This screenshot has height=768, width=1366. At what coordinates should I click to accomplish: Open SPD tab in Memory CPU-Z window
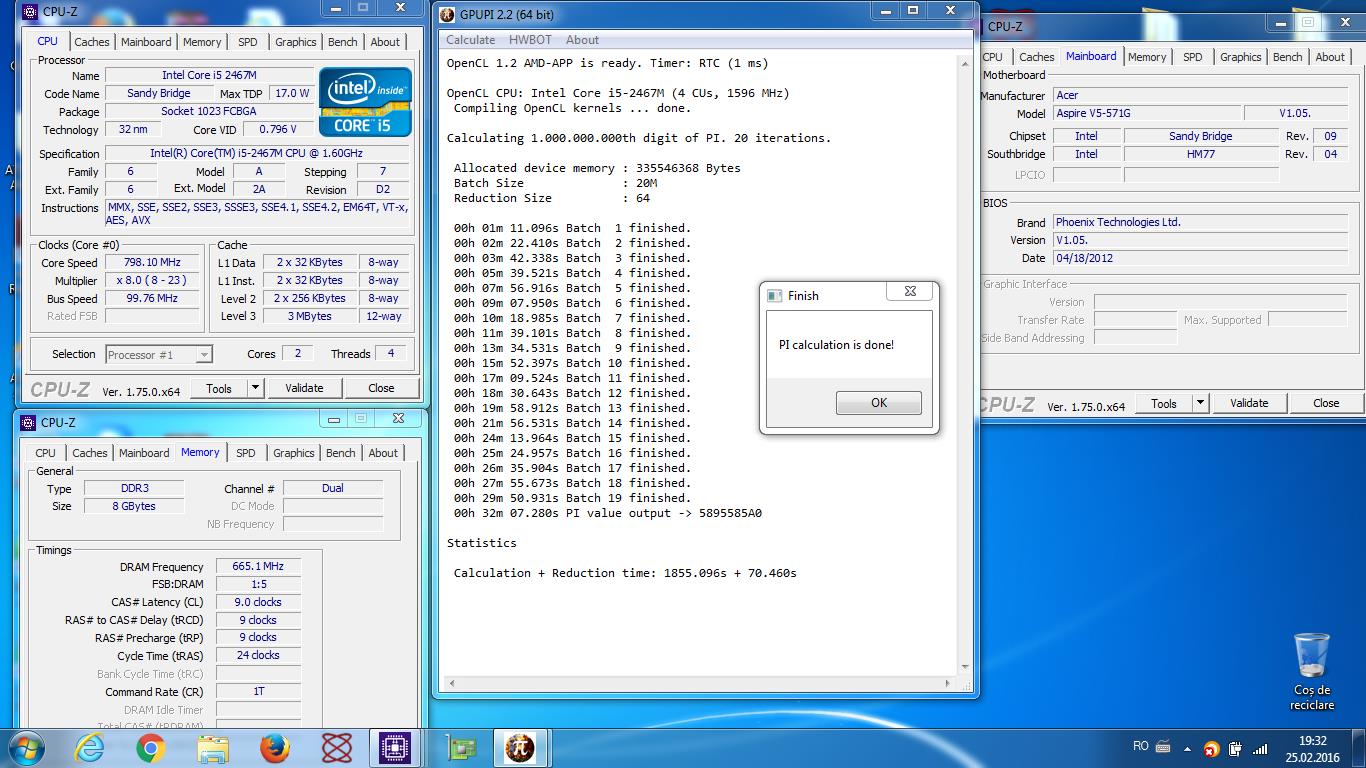[245, 453]
